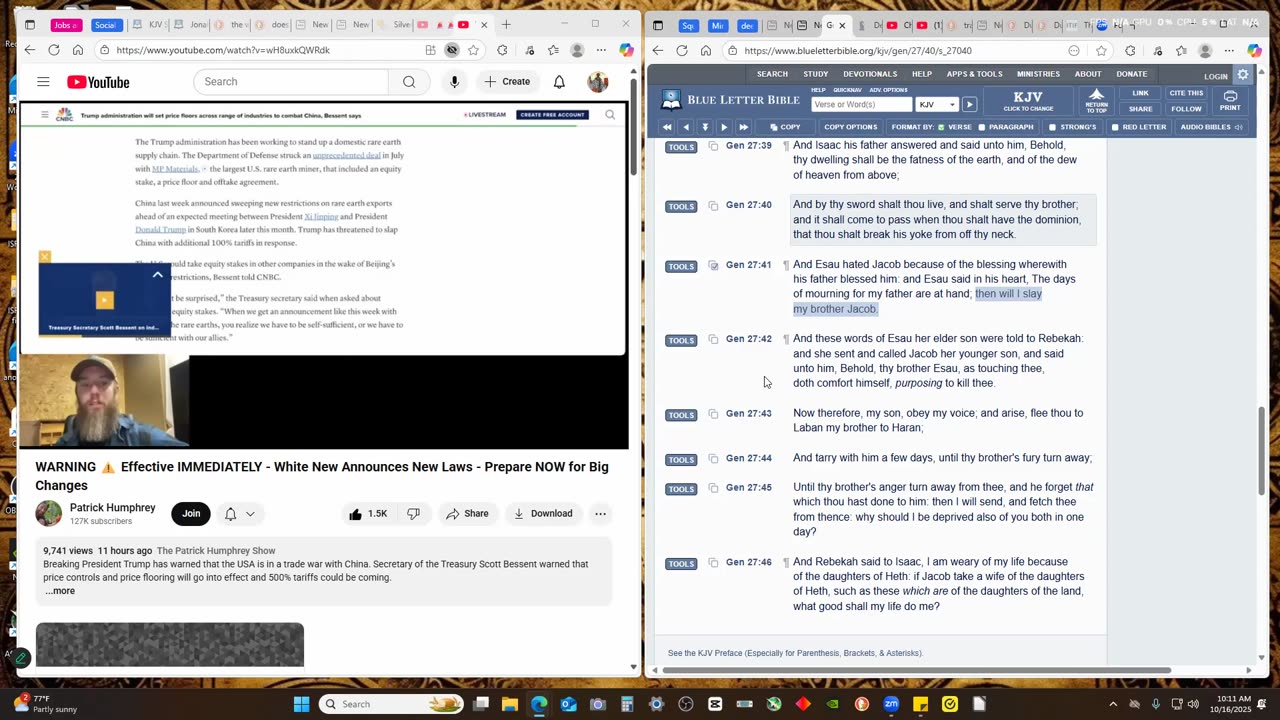Toggle the Strong's checkbox

pyautogui.click(x=1052, y=127)
